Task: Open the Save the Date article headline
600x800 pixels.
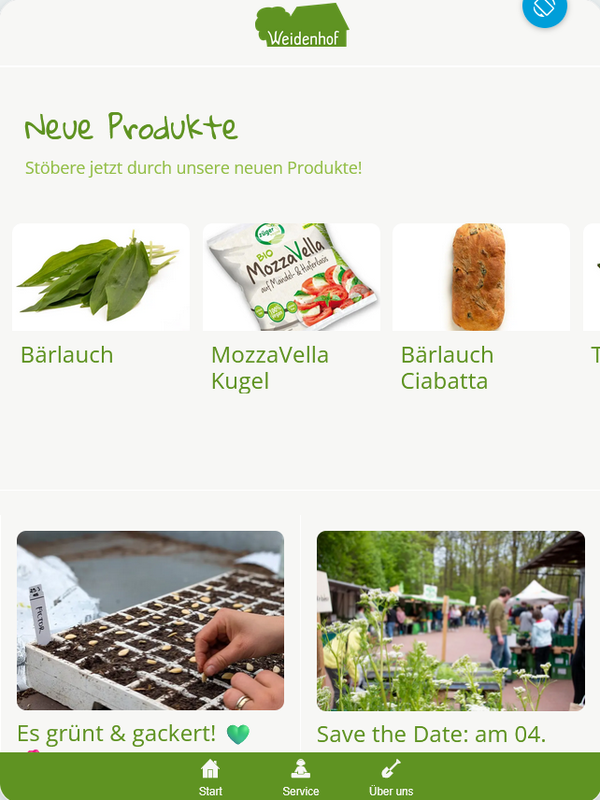Action: (431, 735)
